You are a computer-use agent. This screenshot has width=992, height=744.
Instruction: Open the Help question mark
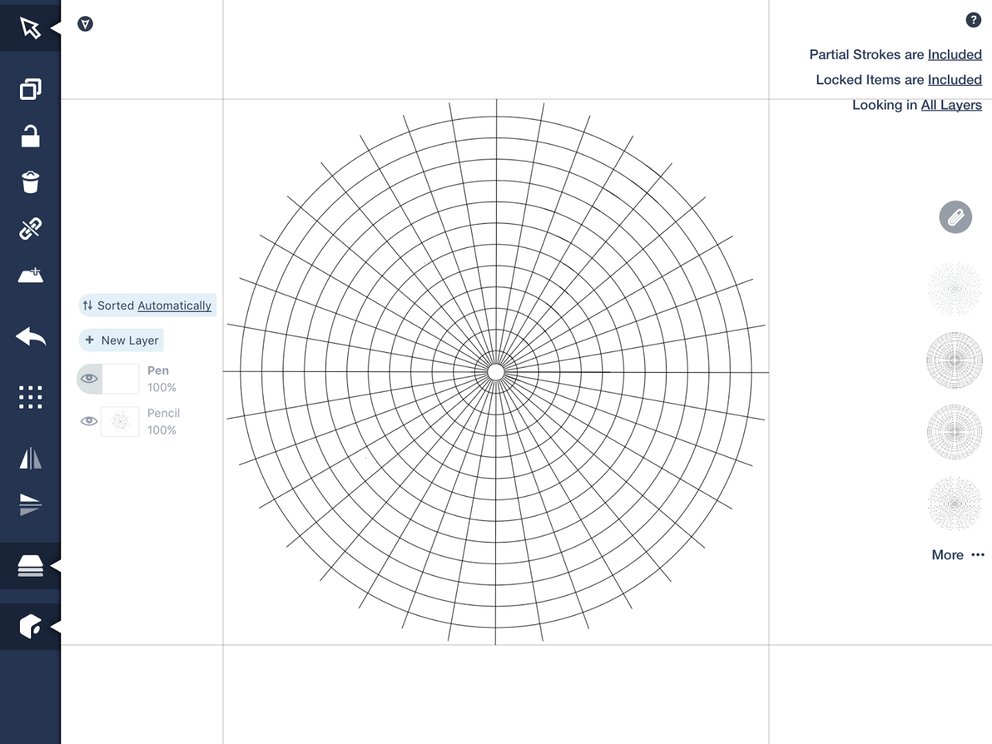[974, 19]
